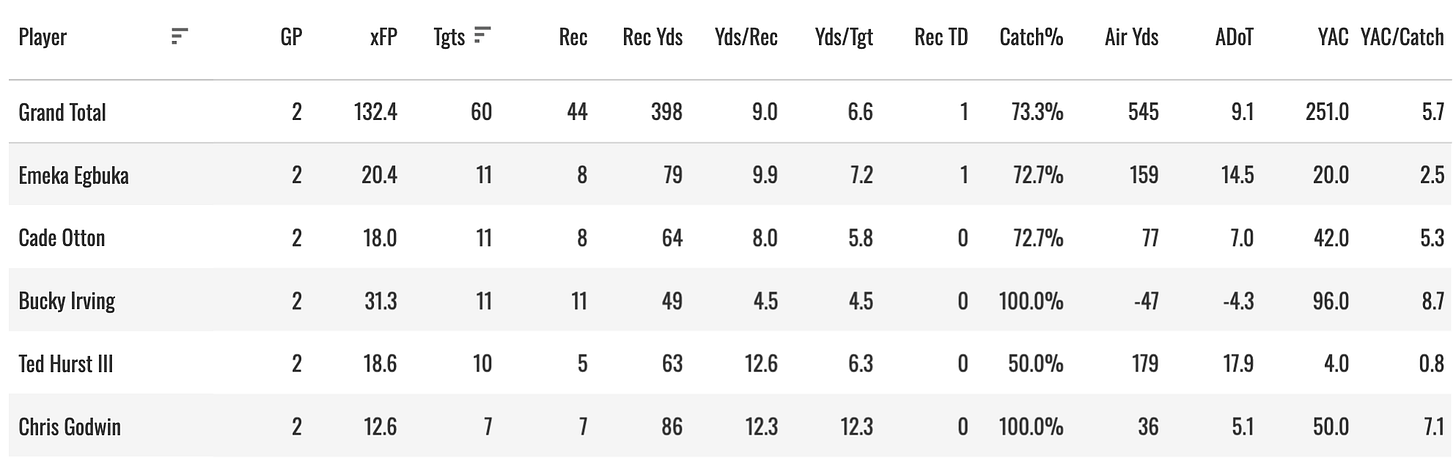Click the sort icon beside Player header

pos(179,37)
